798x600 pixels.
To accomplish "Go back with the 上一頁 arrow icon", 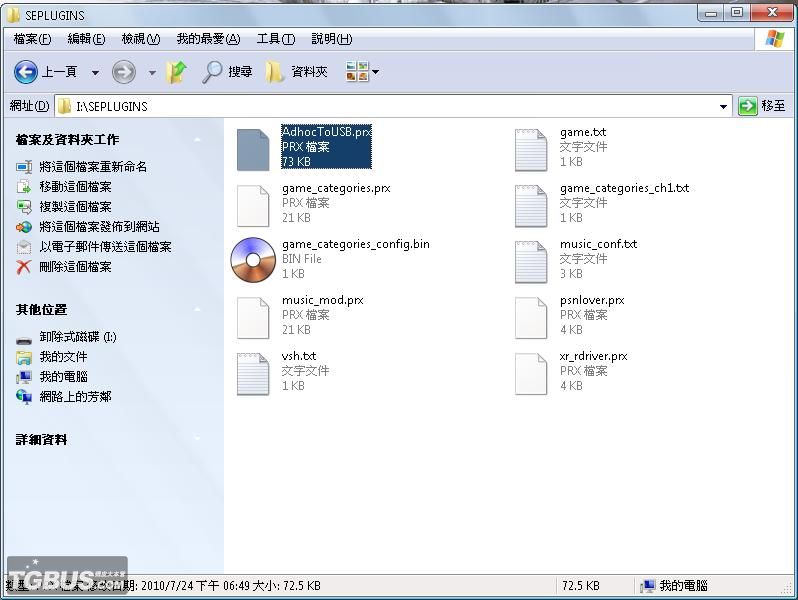I will (25, 72).
